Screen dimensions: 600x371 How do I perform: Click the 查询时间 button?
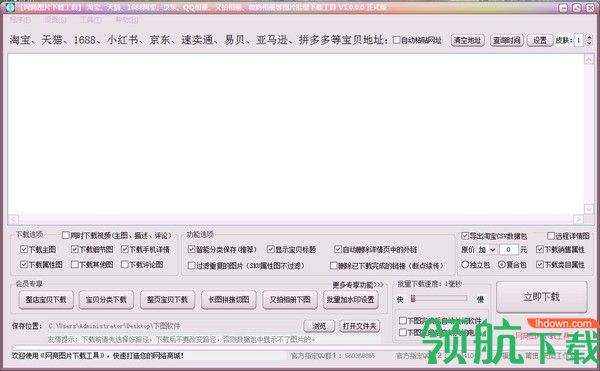pos(506,40)
